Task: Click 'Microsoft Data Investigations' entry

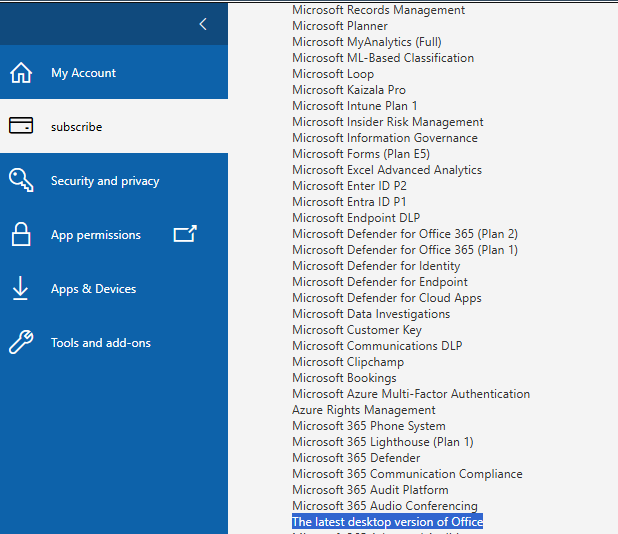Action: coord(371,314)
